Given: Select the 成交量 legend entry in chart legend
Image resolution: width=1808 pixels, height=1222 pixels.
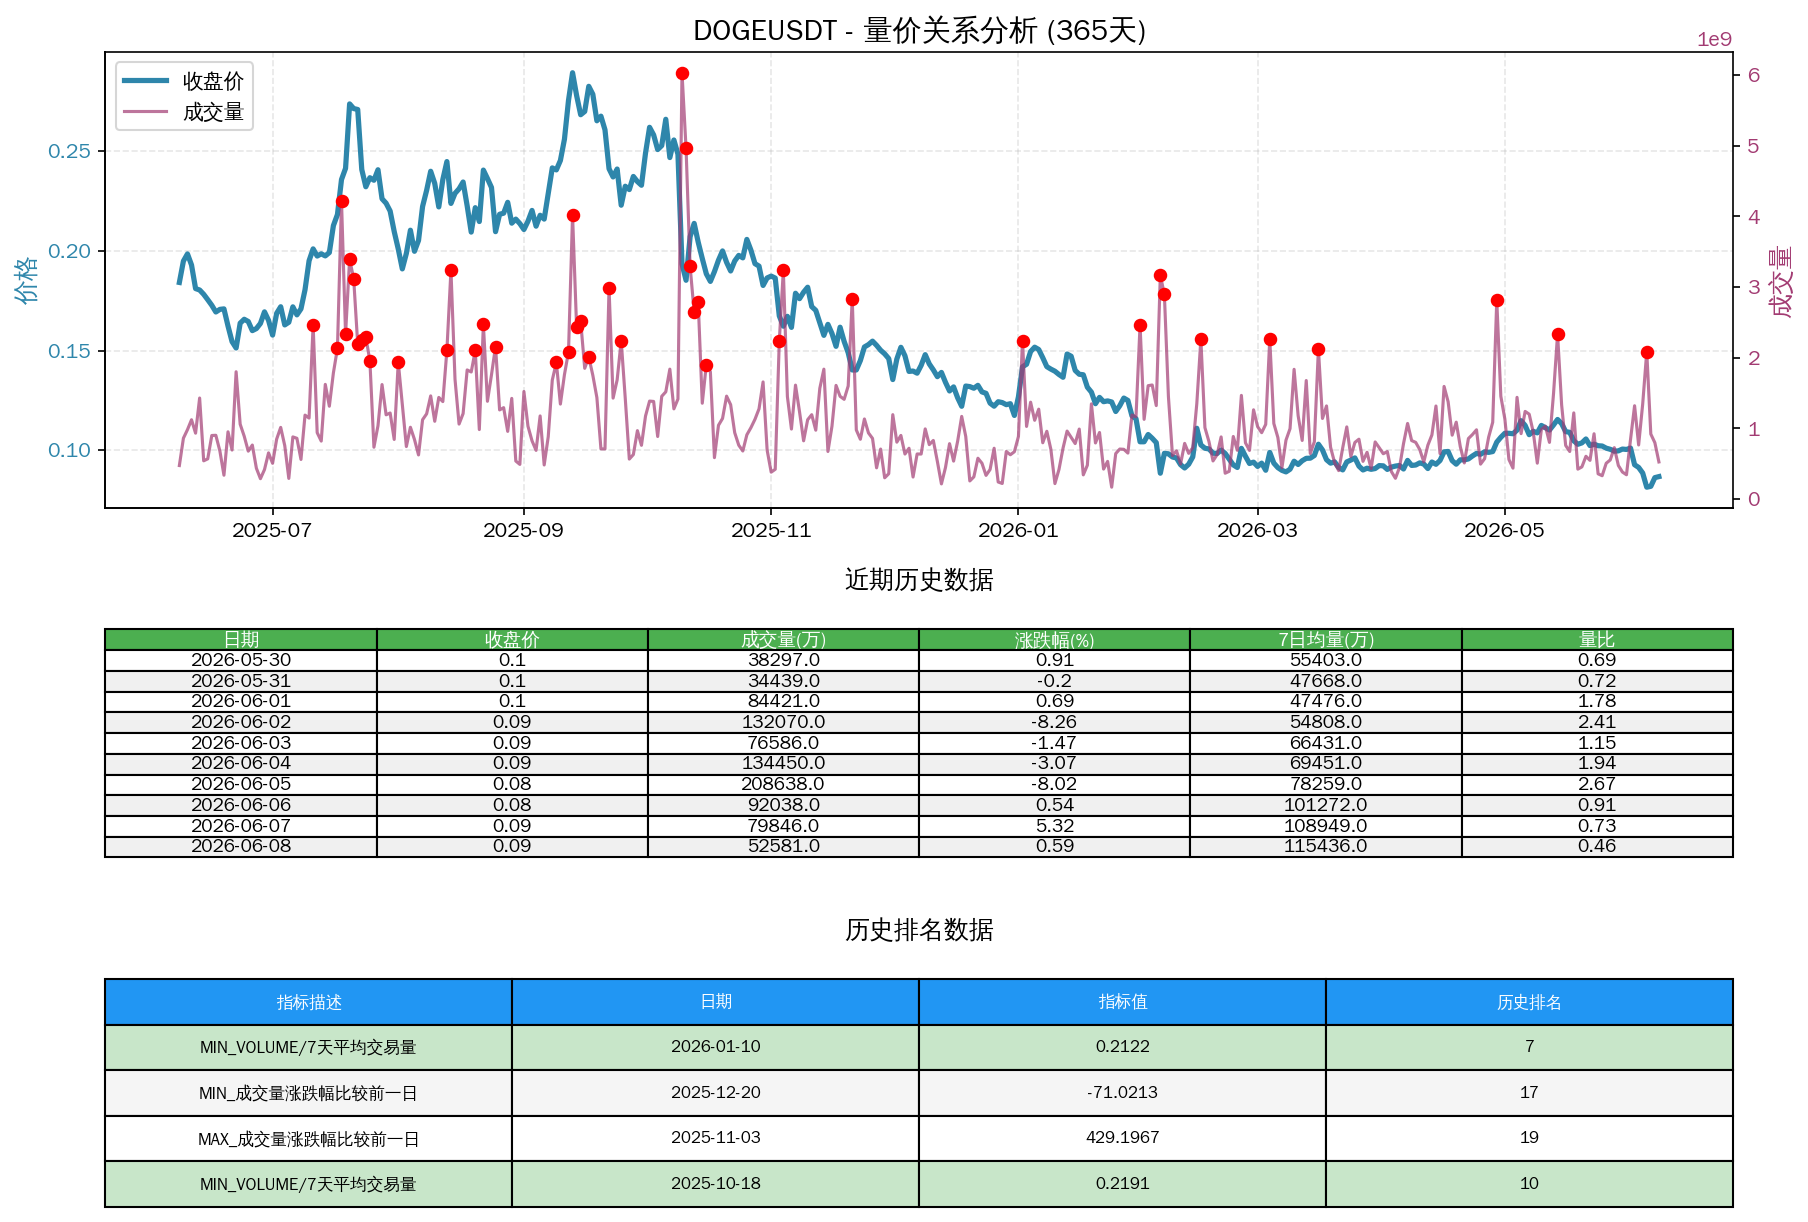Looking at the screenshot, I should tap(184, 112).
